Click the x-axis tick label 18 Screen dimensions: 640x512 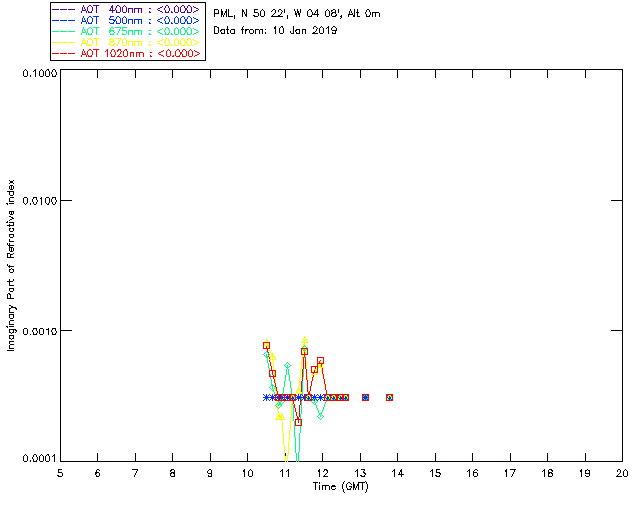[x=547, y=473]
